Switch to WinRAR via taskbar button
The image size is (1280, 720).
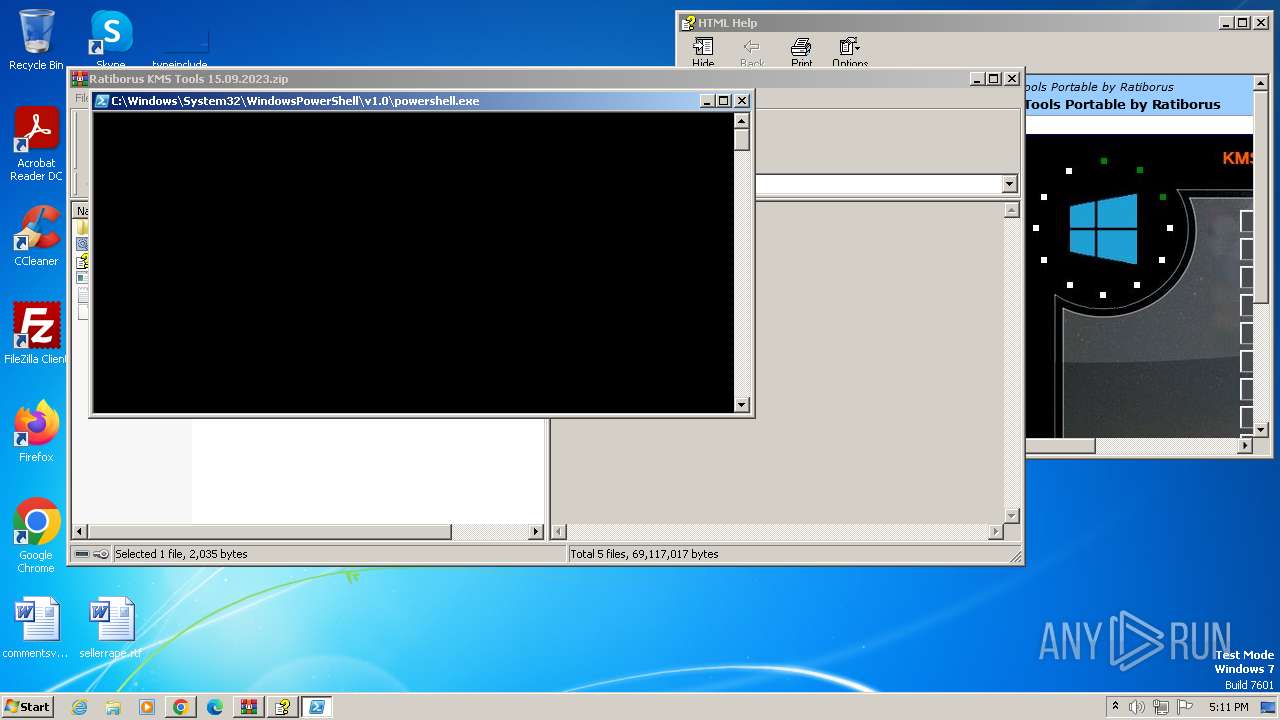tap(249, 707)
